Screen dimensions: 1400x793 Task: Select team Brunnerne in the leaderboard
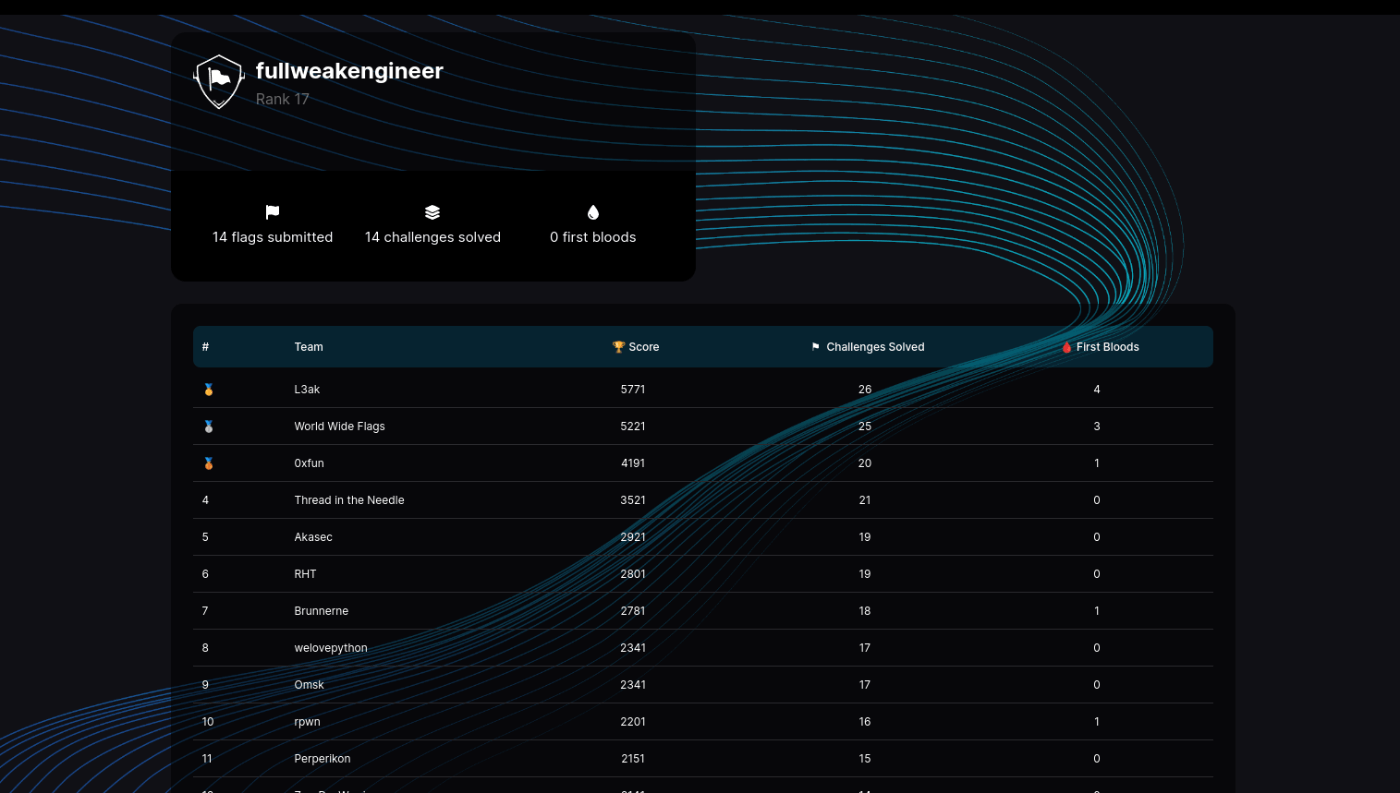tap(321, 611)
